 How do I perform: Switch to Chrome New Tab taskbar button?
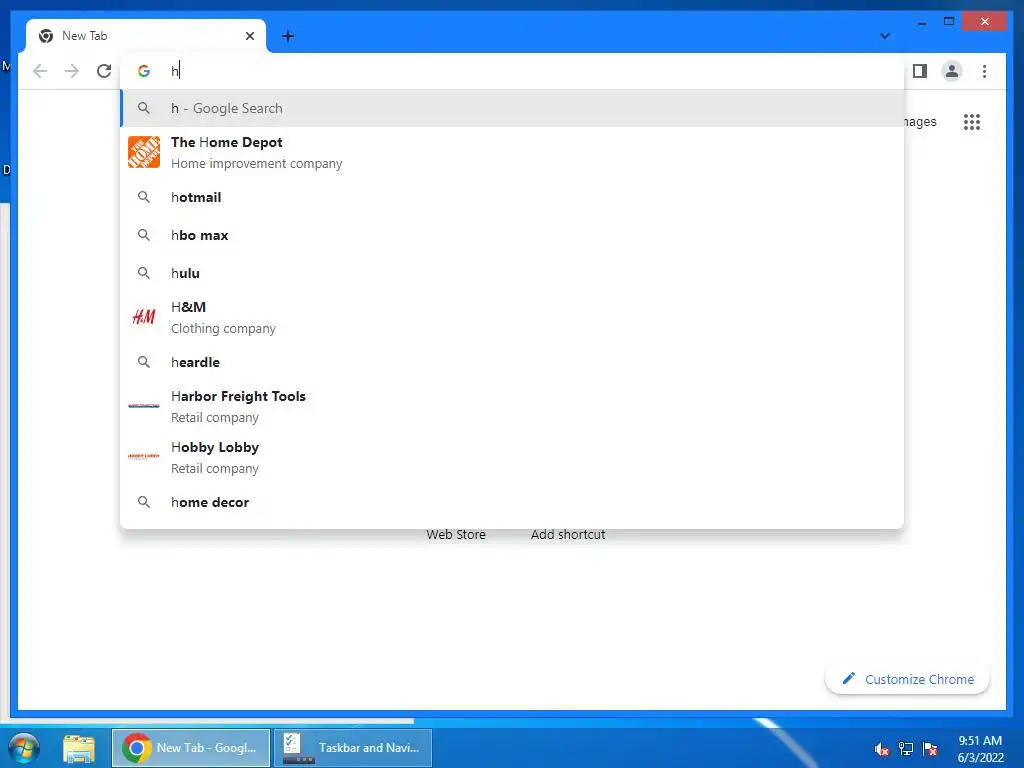click(191, 748)
